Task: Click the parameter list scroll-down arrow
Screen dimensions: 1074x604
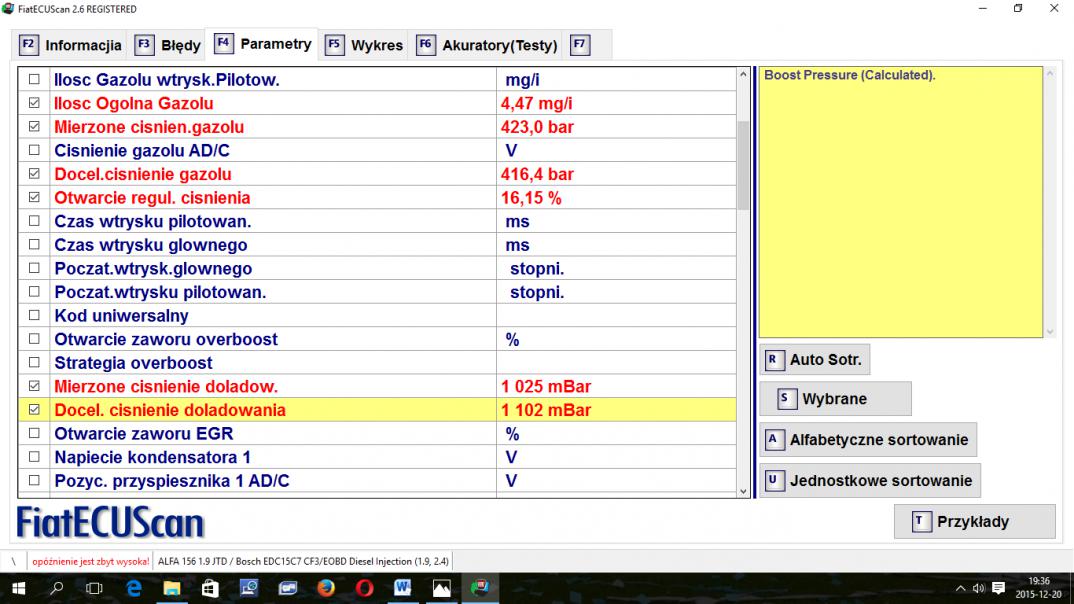Action: pos(742,491)
